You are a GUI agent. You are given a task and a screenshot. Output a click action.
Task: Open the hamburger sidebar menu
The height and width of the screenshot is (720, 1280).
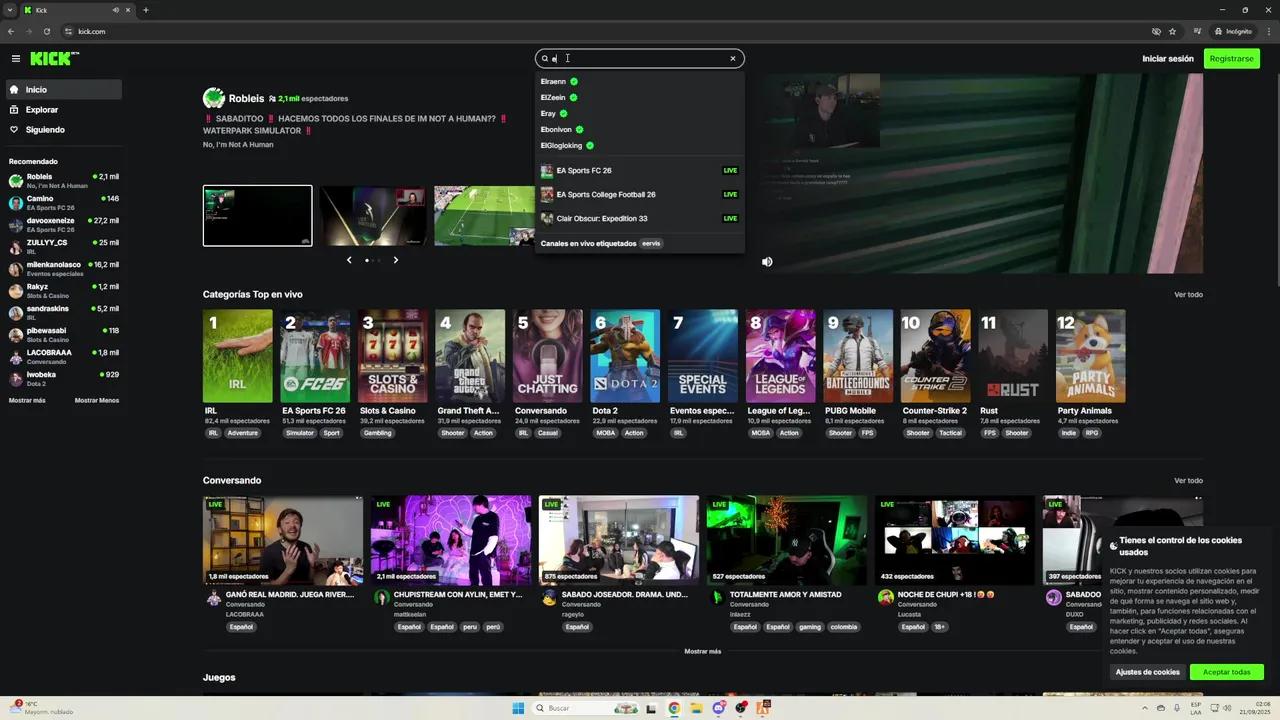click(x=16, y=59)
